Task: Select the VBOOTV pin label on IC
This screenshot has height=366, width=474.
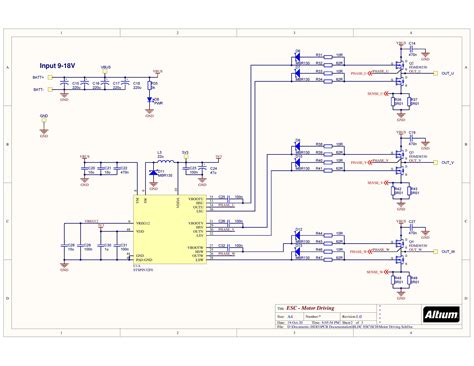Action: tap(196, 223)
